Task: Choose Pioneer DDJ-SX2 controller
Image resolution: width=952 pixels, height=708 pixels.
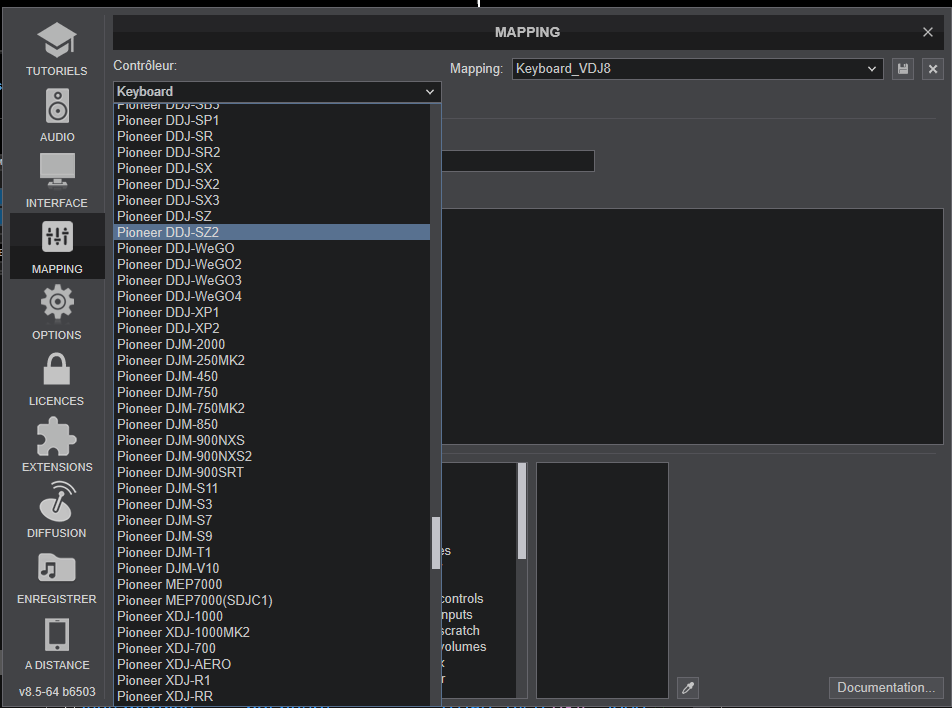Action: 271,184
